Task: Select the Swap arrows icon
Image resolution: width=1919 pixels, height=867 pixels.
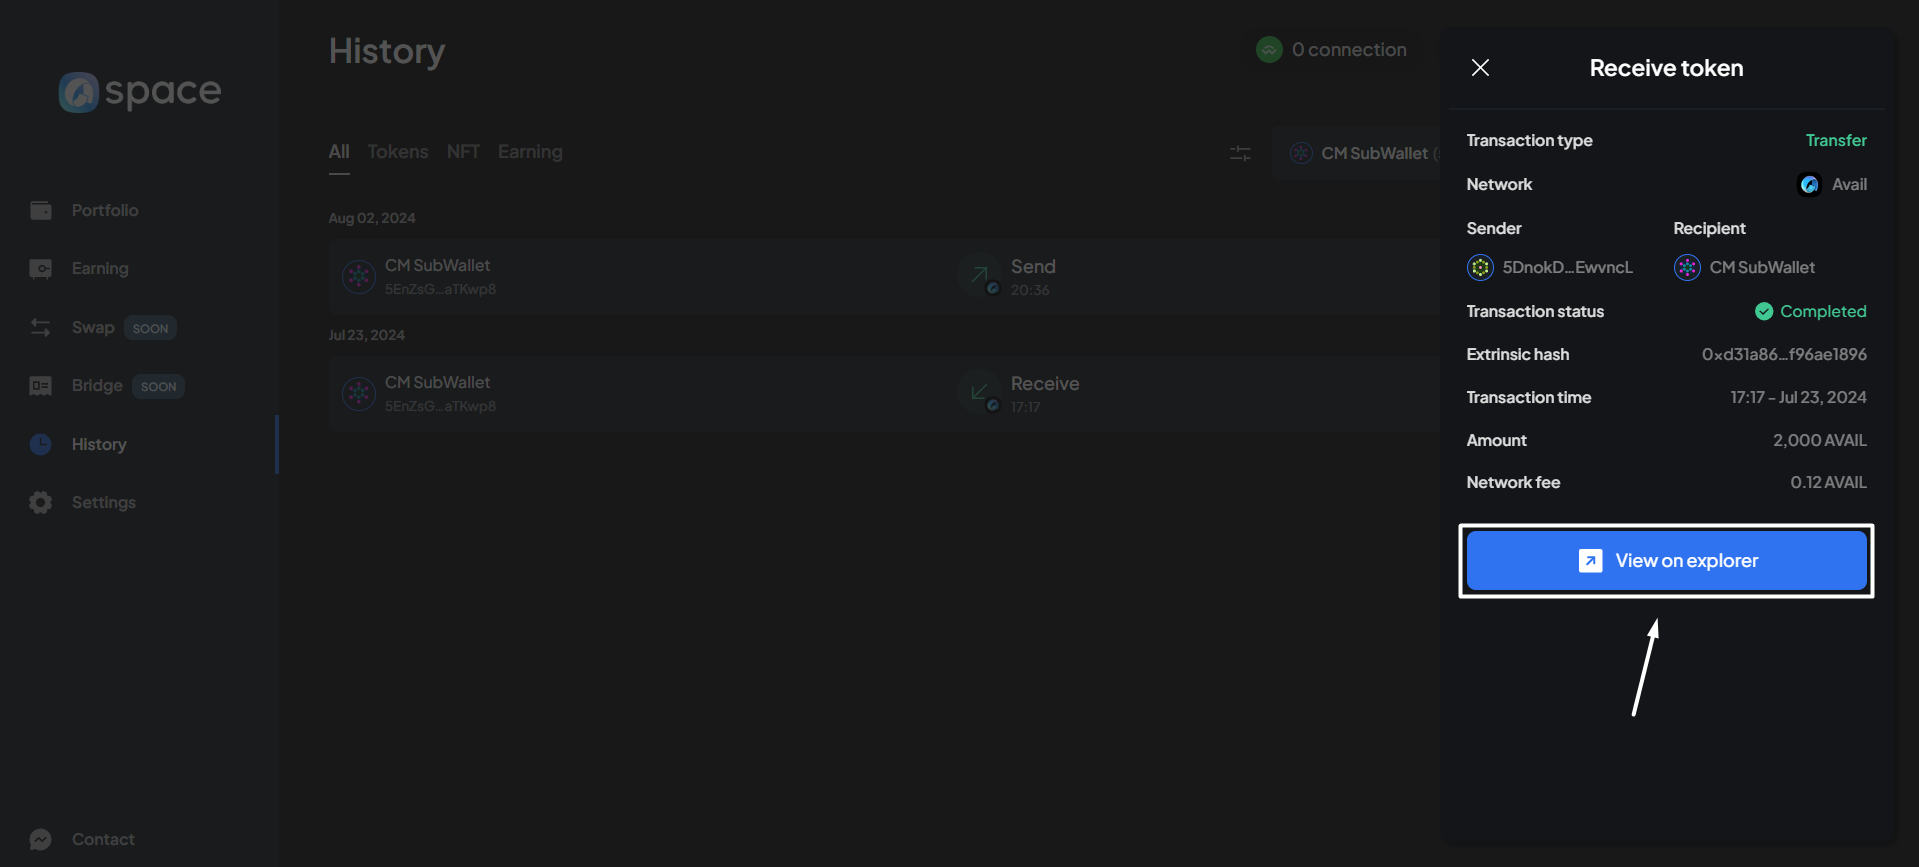Action: click(41, 328)
